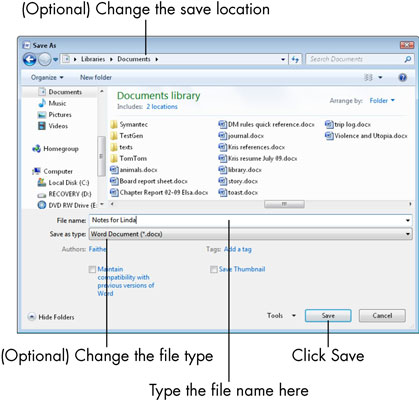Viewport: 419px width, 400px height.
Task: Click the Back navigation arrow button
Action: click(30, 60)
